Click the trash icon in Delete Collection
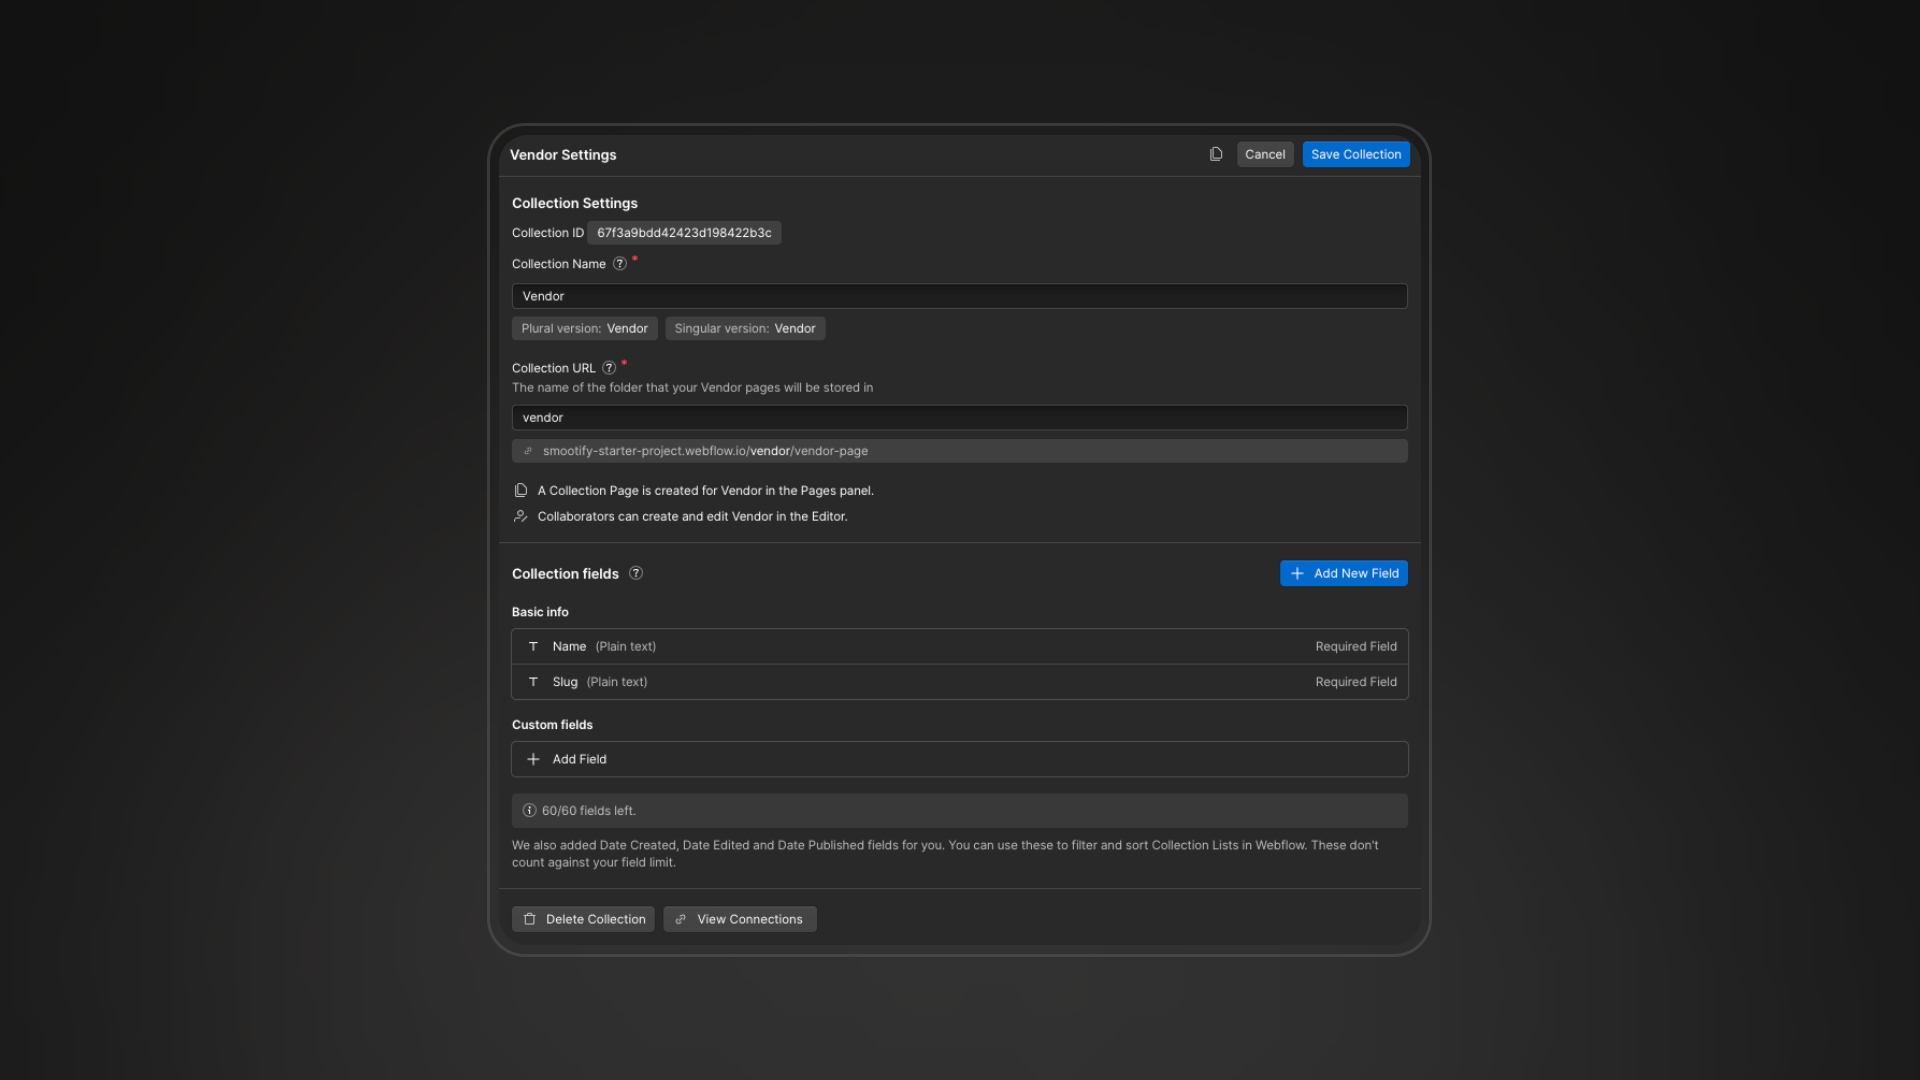1920x1080 pixels. (530, 919)
